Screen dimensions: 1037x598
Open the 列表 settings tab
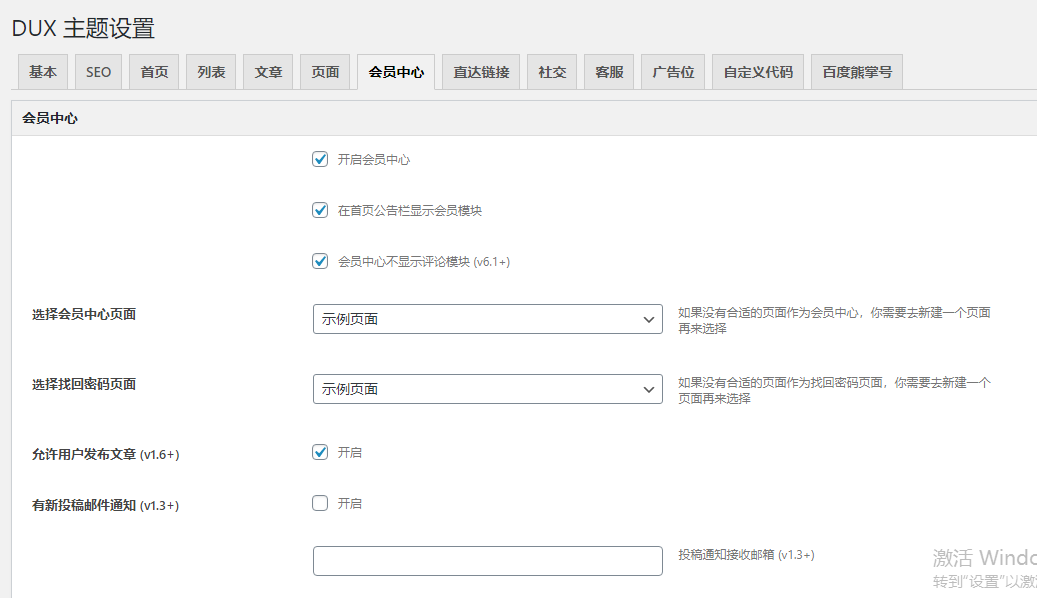tap(211, 71)
